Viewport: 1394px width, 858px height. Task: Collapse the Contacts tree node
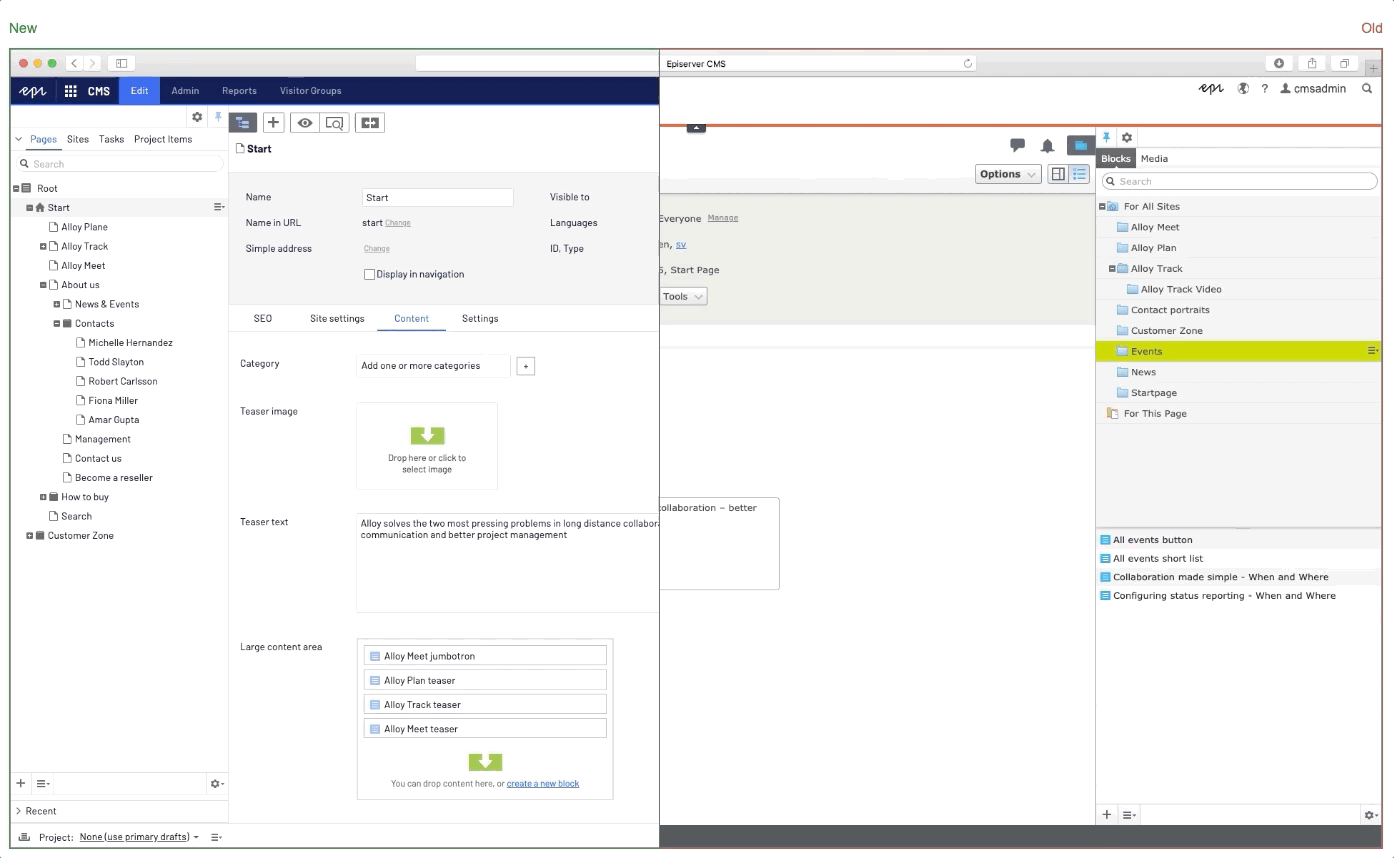click(57, 324)
